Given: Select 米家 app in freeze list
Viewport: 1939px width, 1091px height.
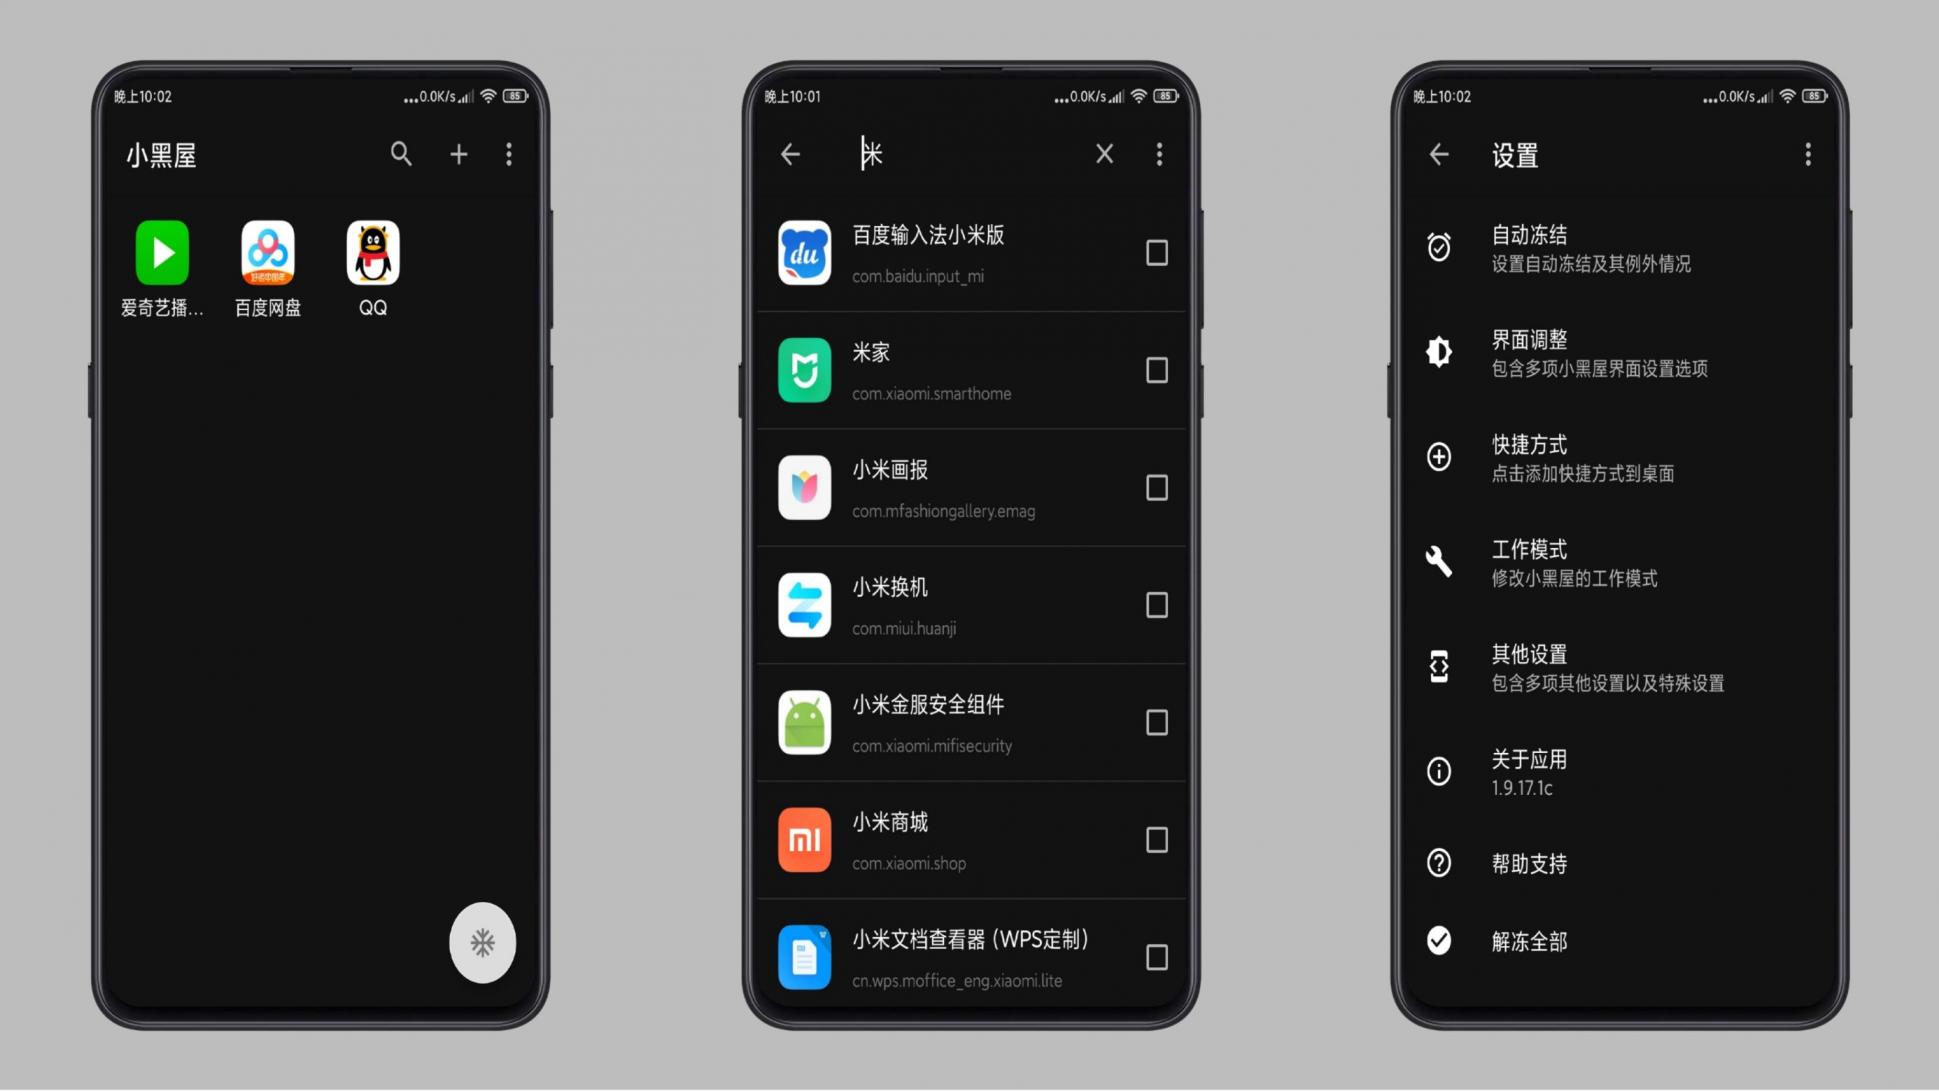Looking at the screenshot, I should click(1153, 370).
